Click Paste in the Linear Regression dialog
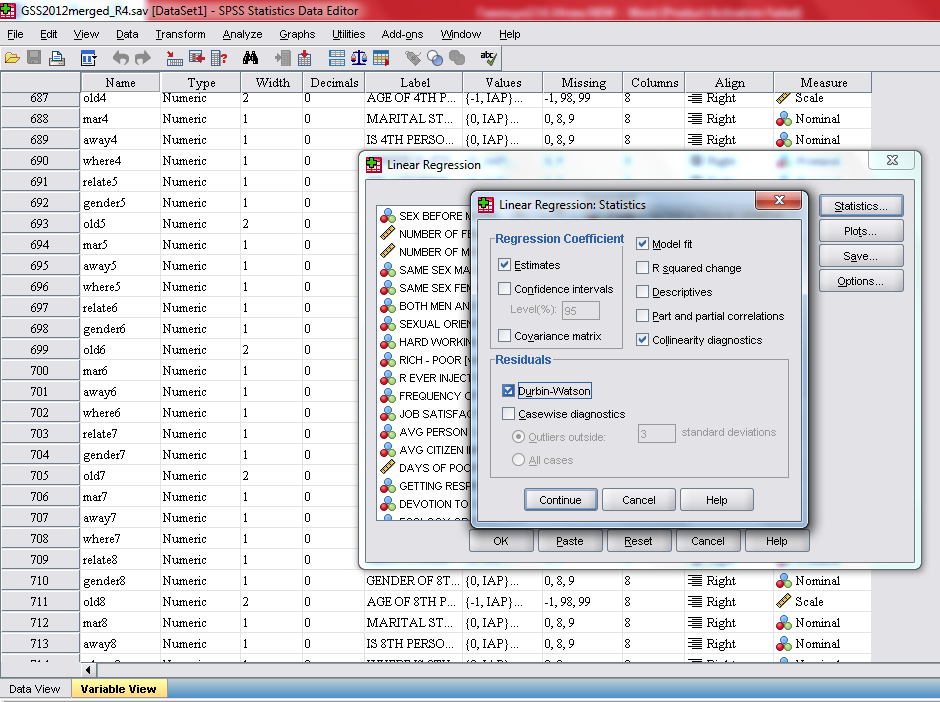Image resolution: width=940 pixels, height=702 pixels. point(570,541)
